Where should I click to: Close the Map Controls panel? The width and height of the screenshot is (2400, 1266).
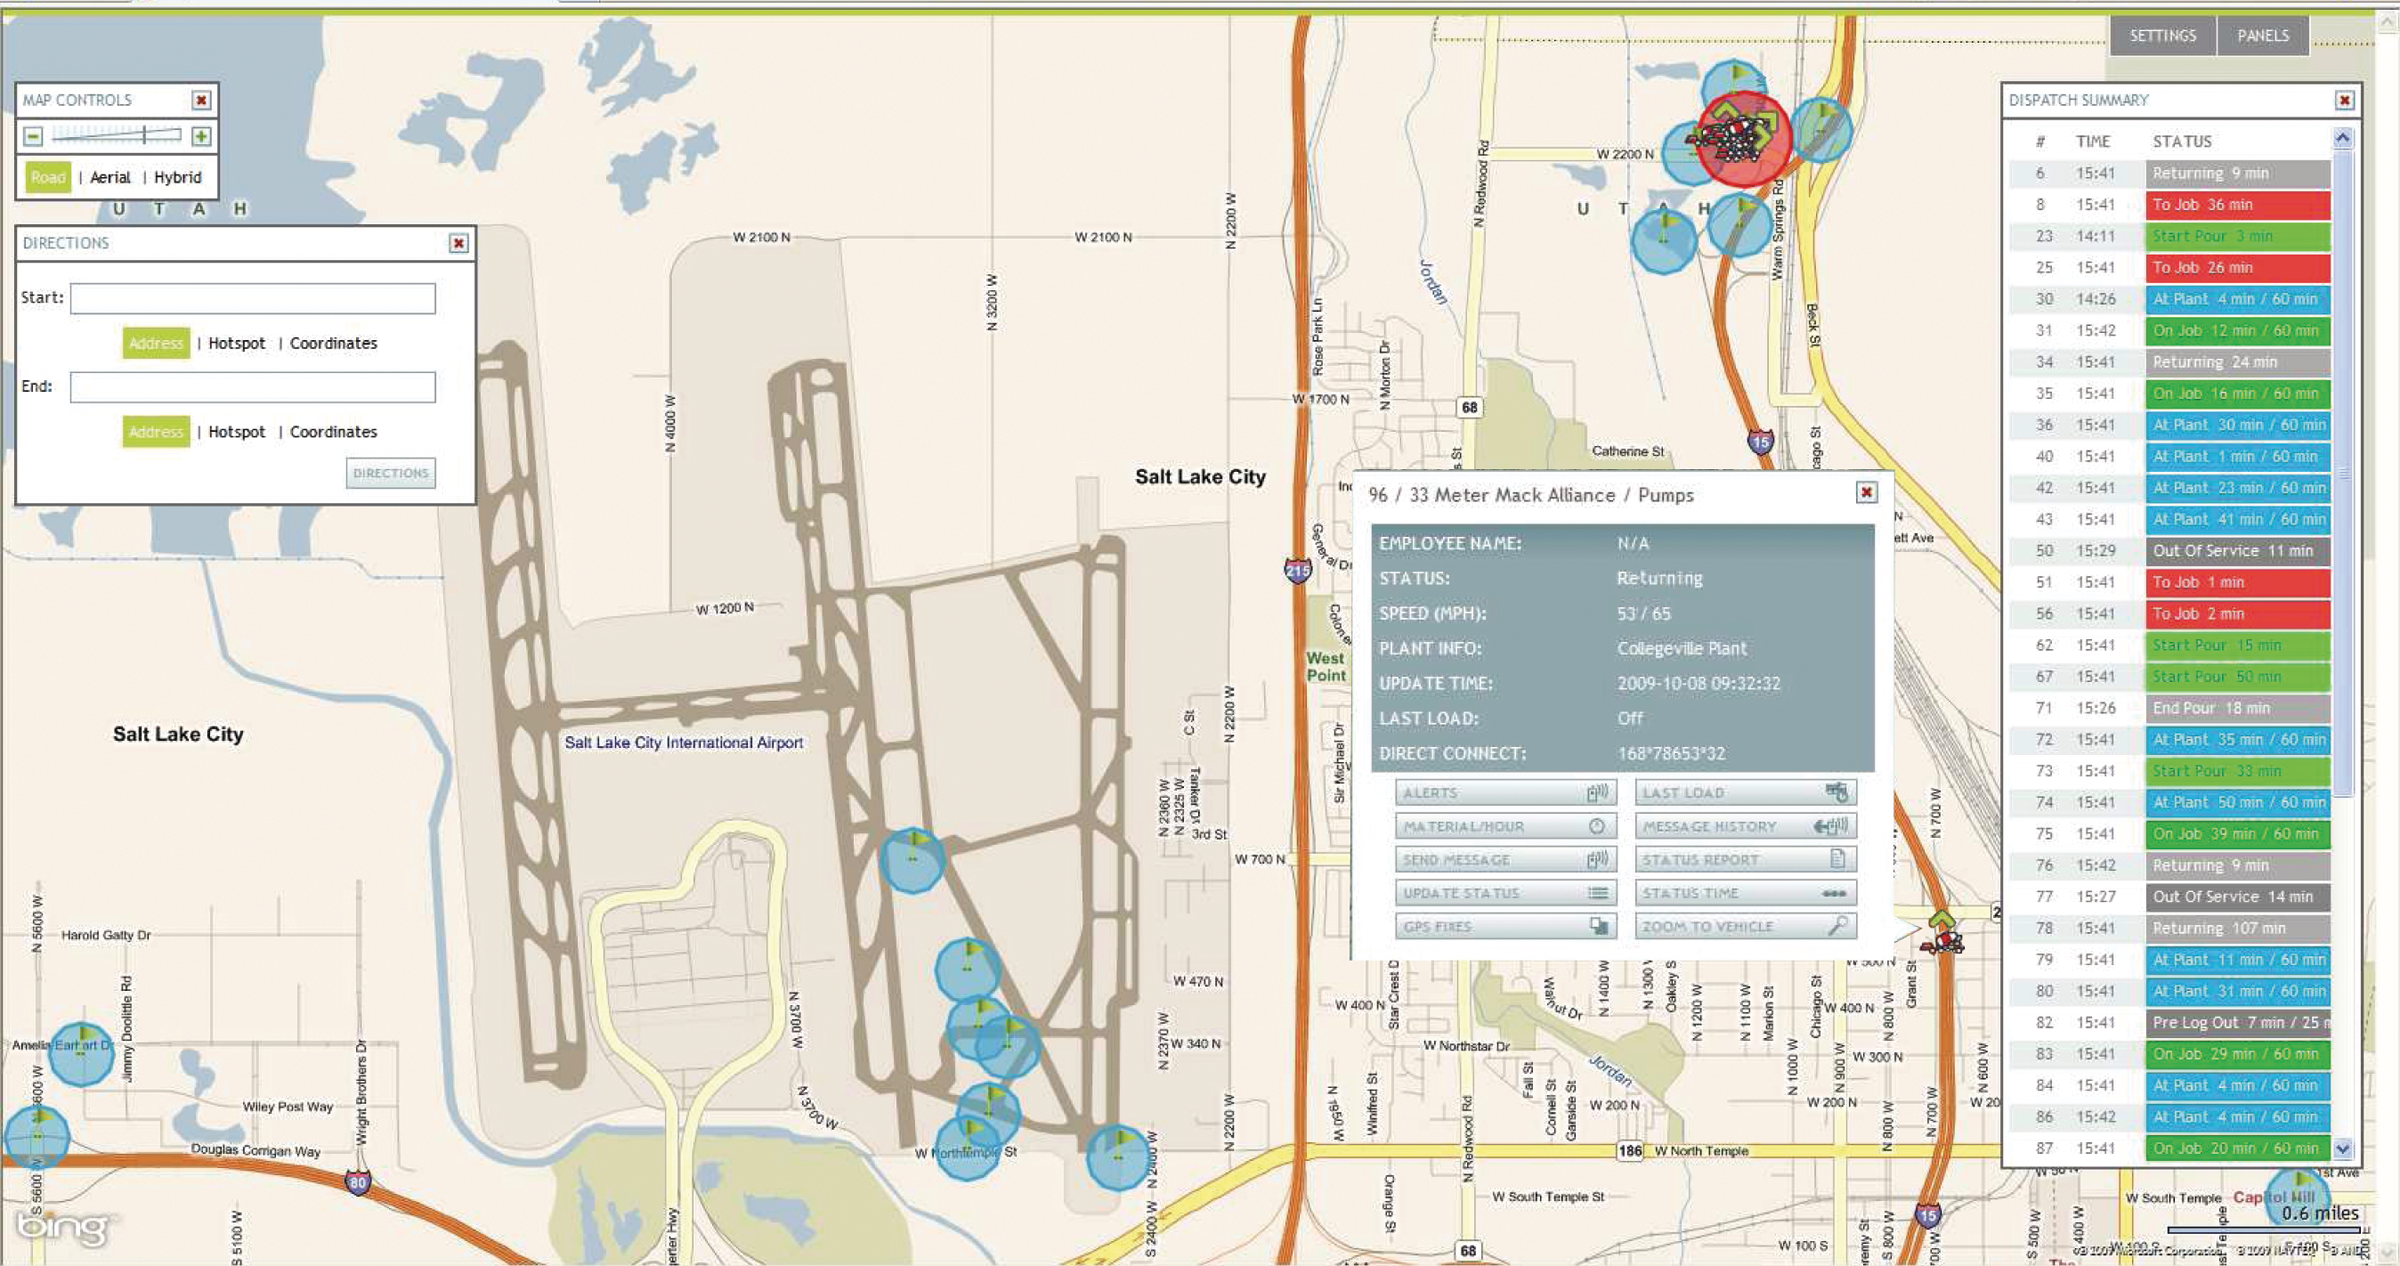[201, 100]
